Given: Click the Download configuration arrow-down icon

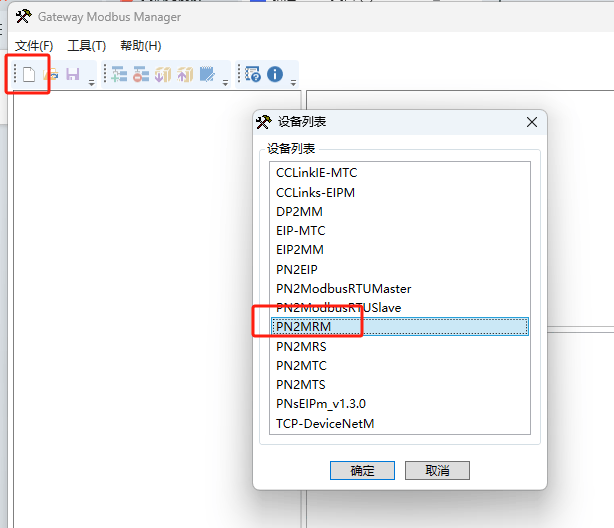Looking at the screenshot, I should click(x=163, y=74).
